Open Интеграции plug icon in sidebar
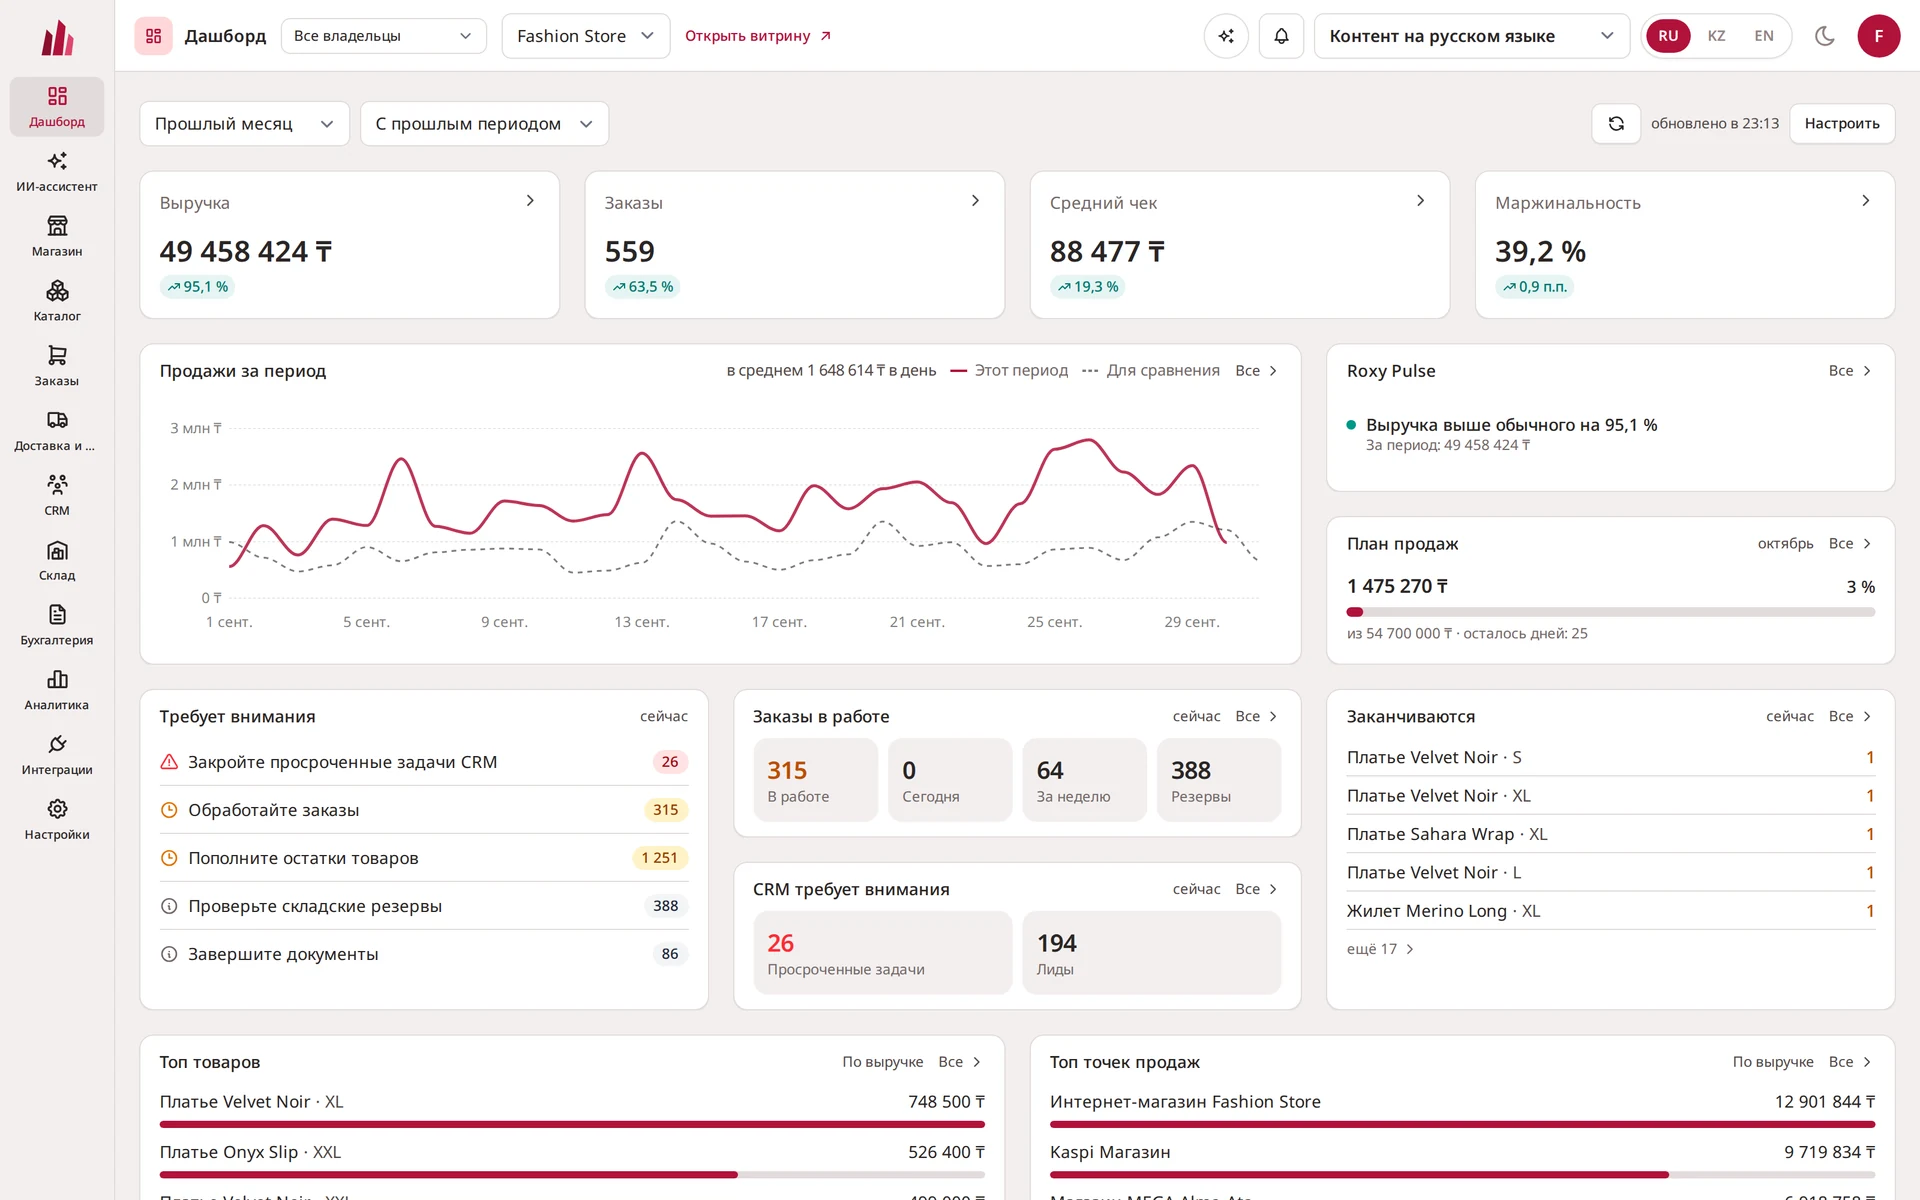Screen dimensions: 1920x1200 click(x=57, y=755)
